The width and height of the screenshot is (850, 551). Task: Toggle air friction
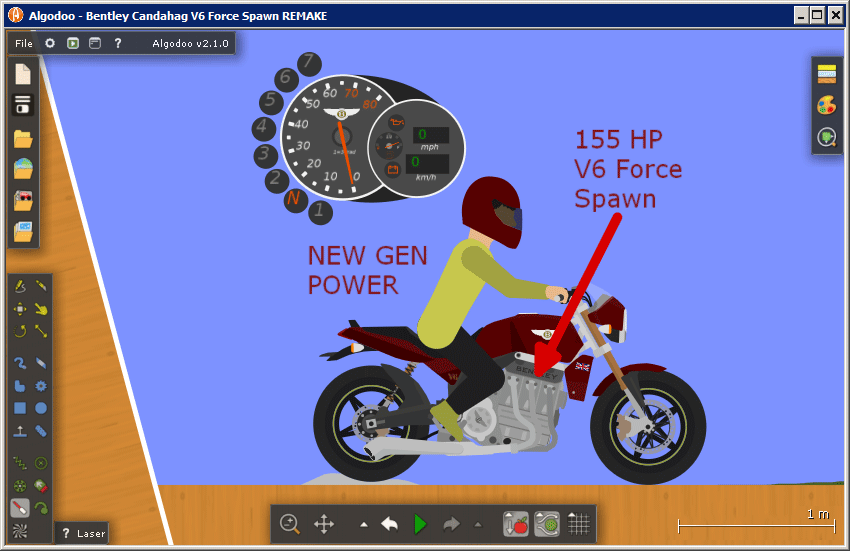[x=547, y=524]
